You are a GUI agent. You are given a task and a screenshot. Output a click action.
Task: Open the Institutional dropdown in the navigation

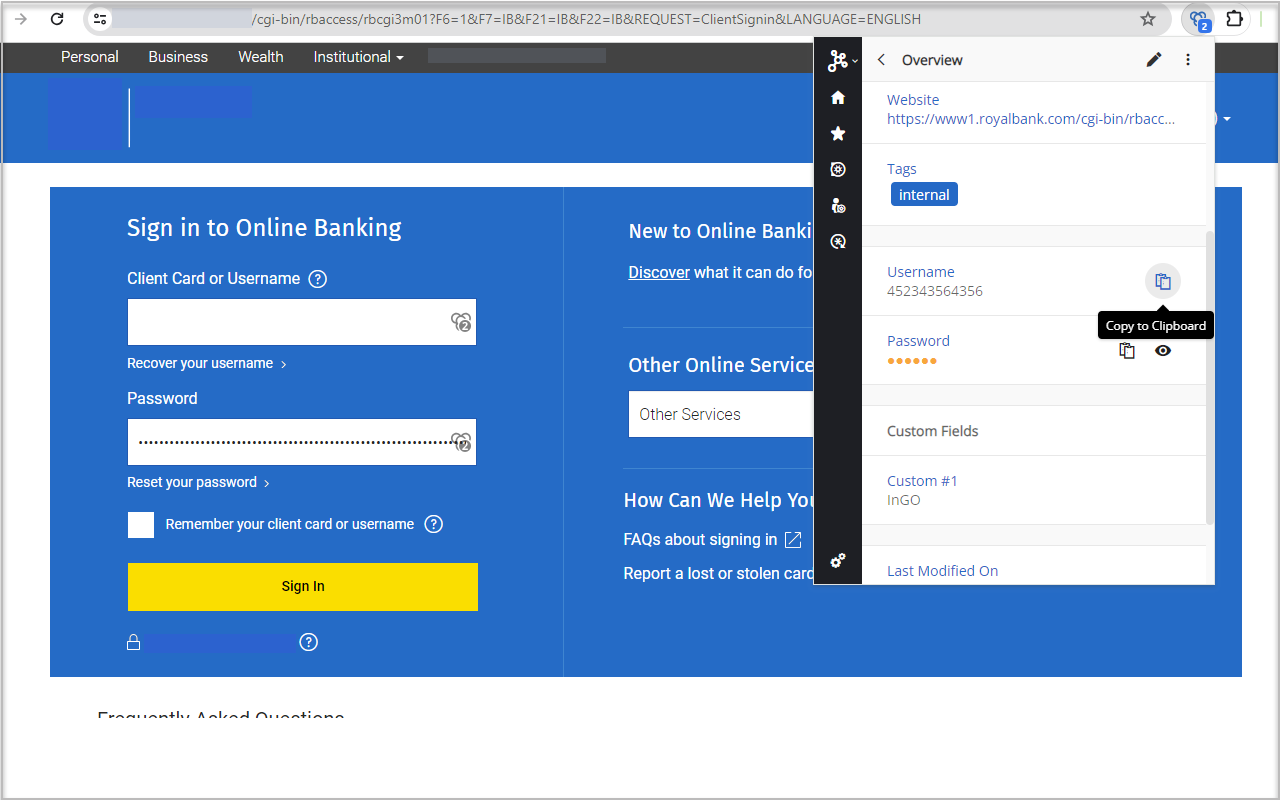(358, 57)
